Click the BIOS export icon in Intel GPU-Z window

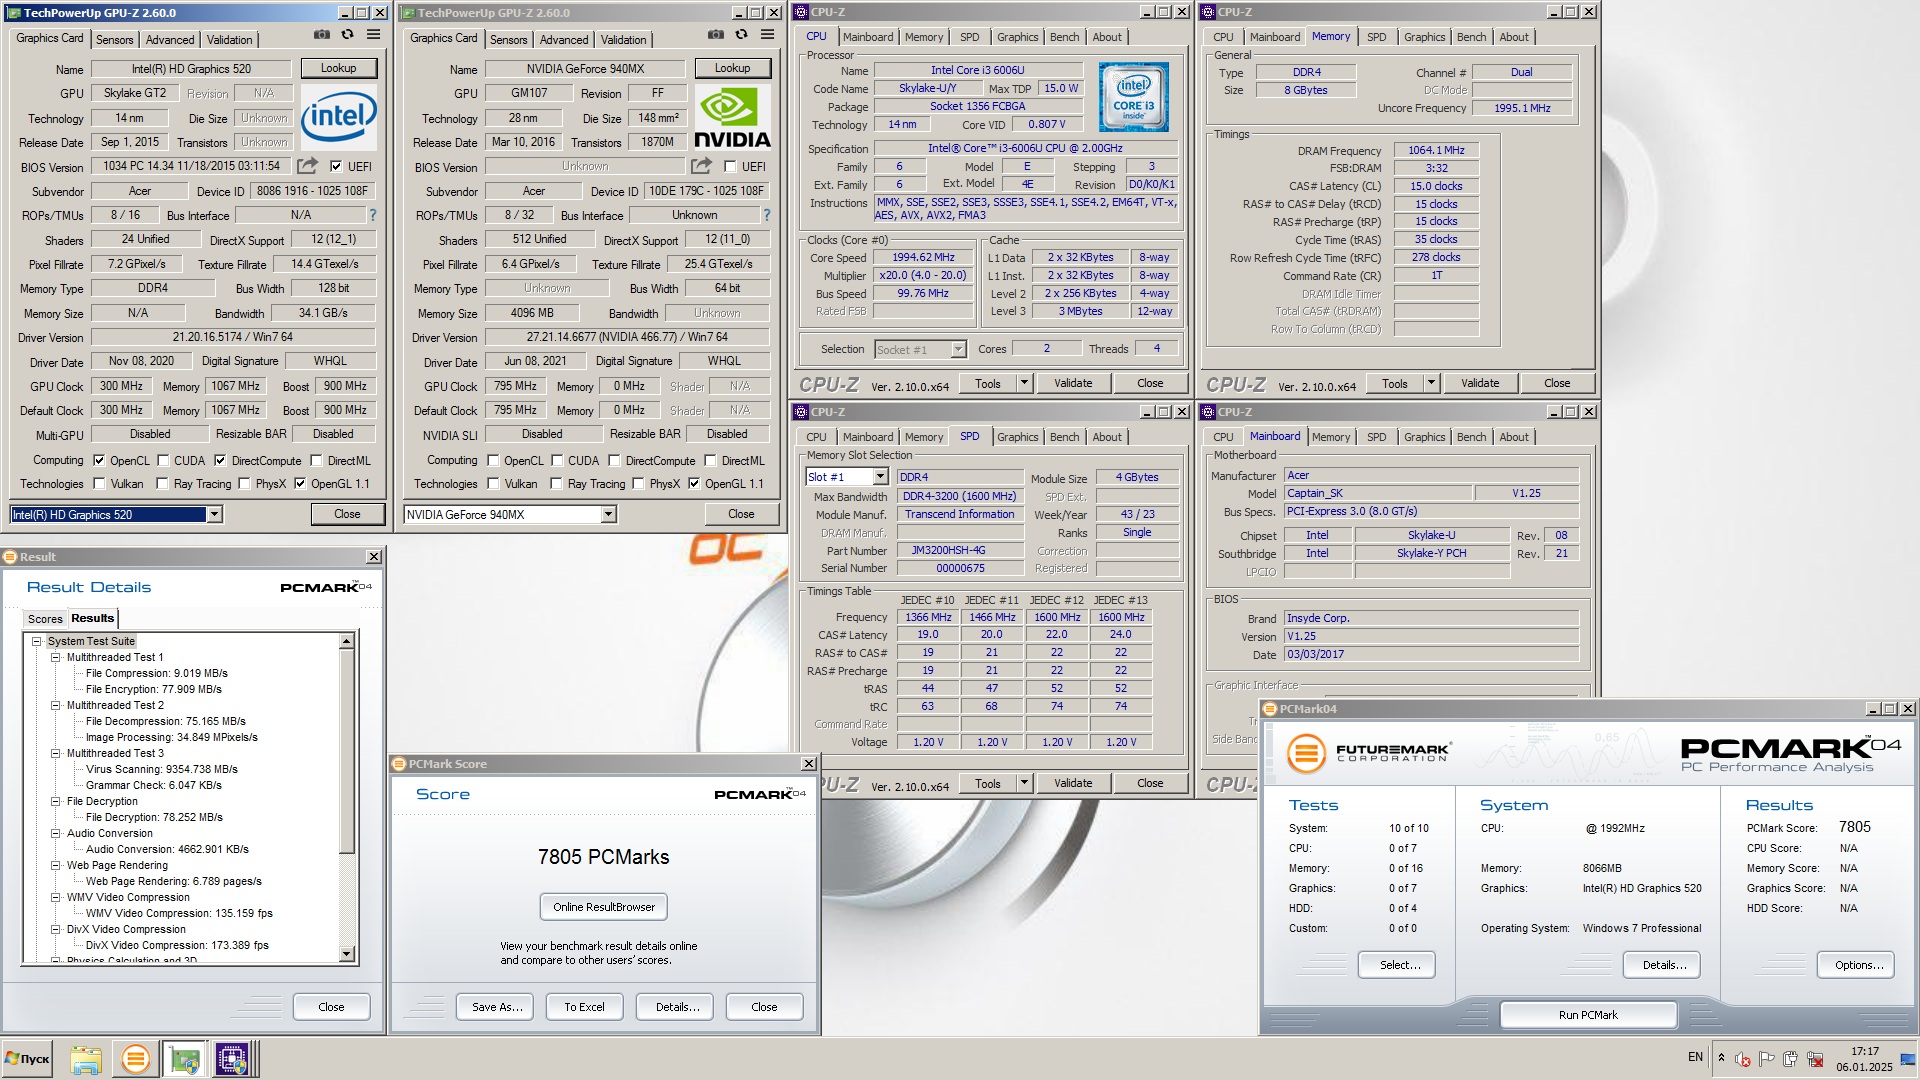[307, 165]
